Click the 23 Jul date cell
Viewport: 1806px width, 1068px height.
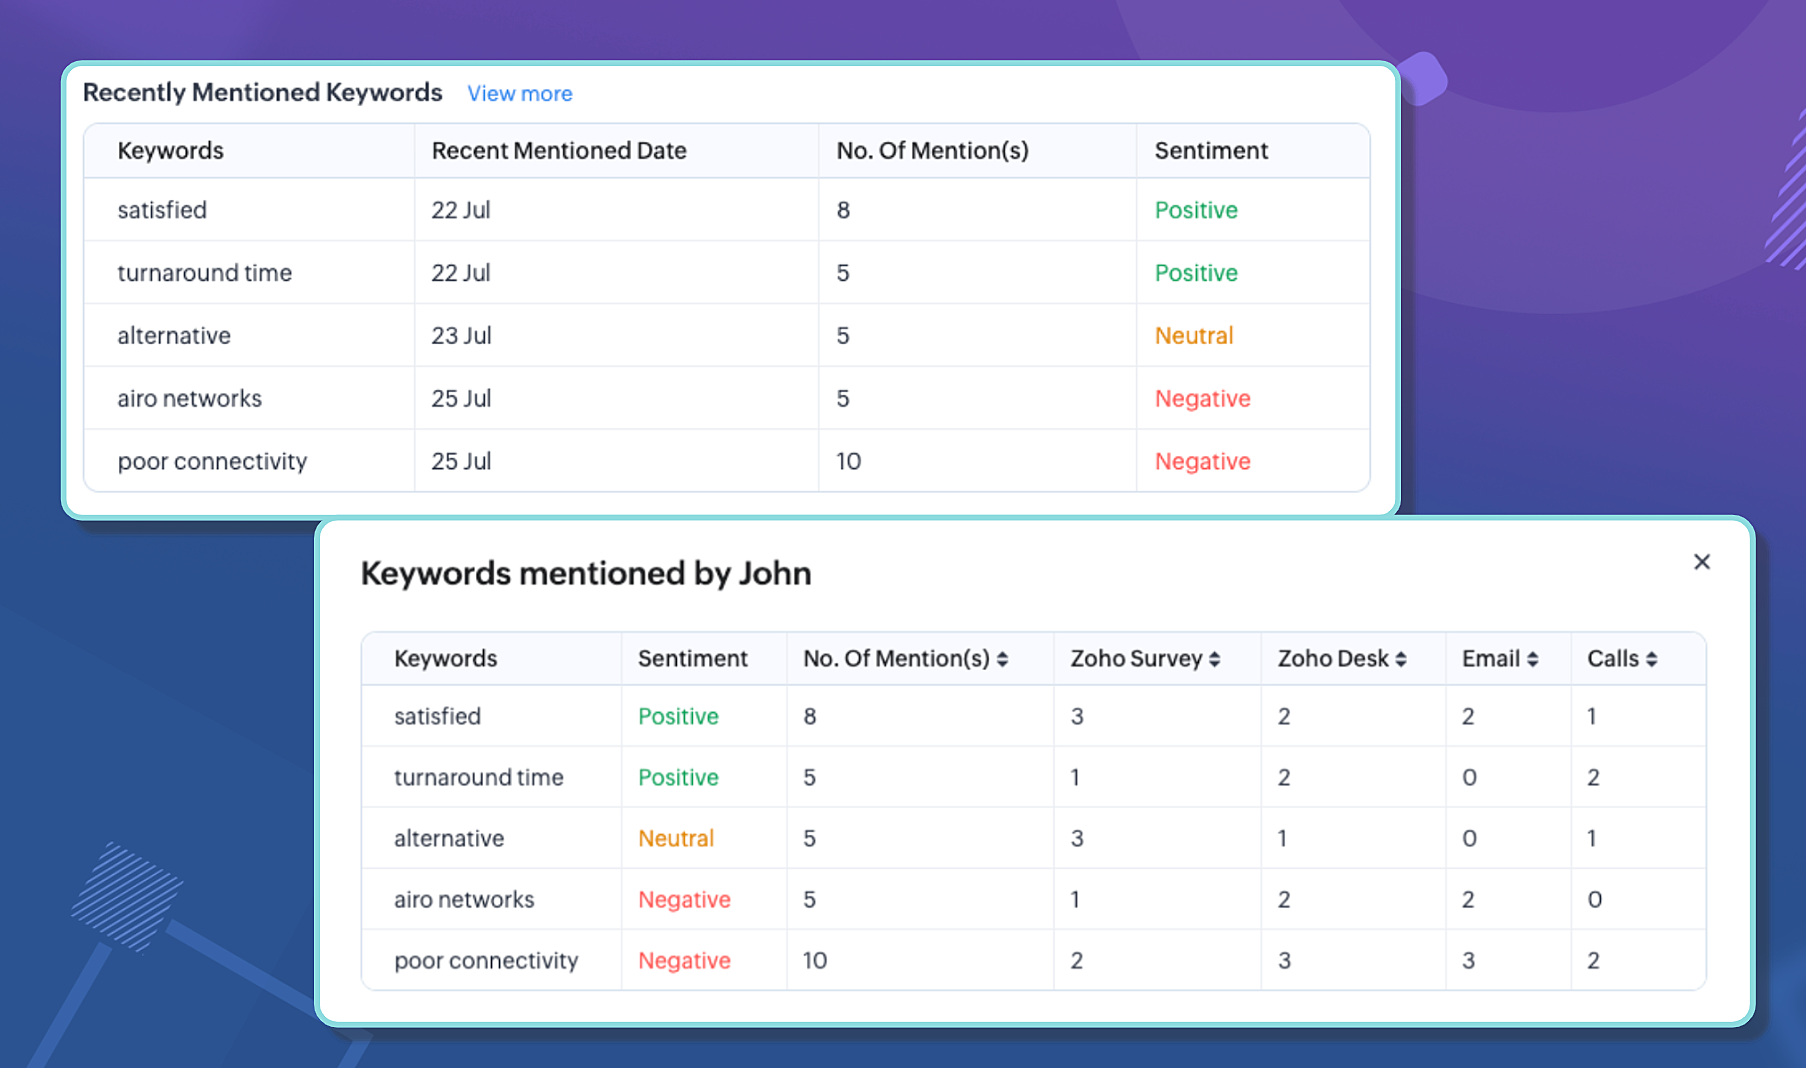click(x=461, y=336)
